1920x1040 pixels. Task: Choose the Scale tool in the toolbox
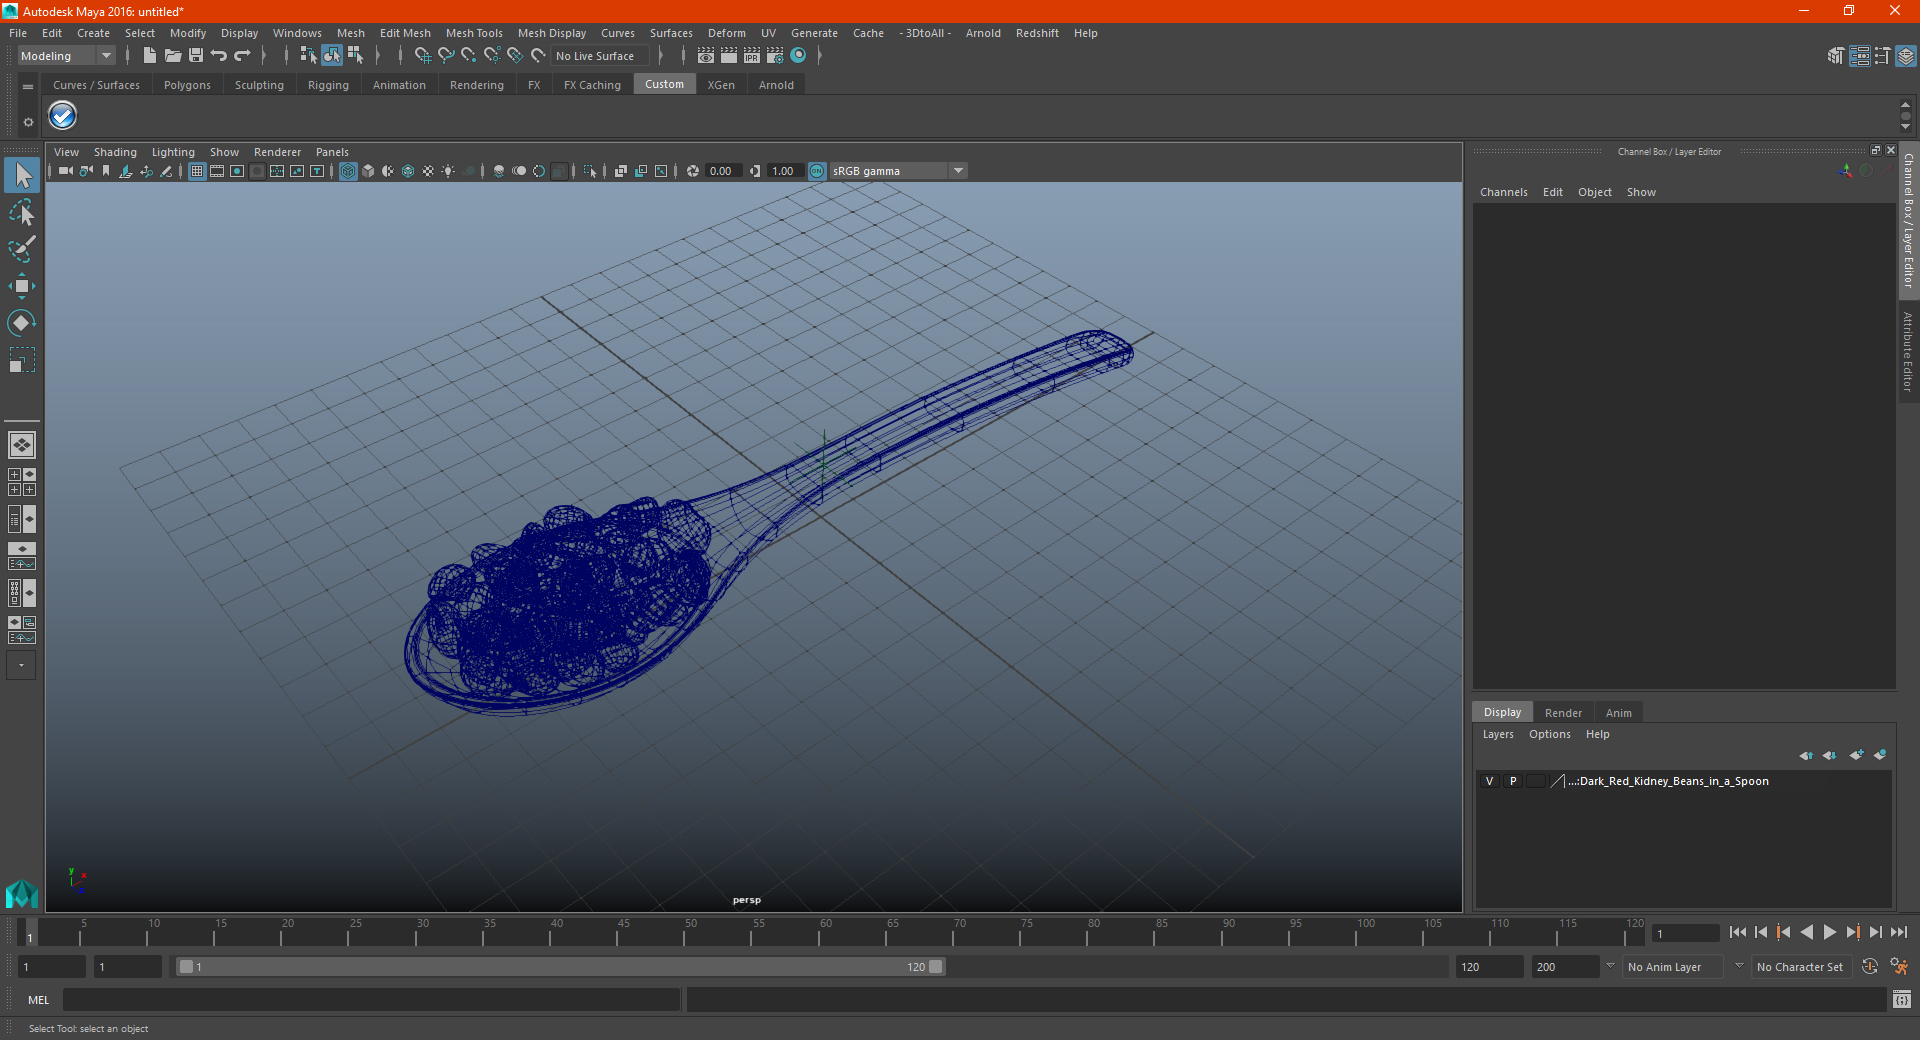pos(22,360)
